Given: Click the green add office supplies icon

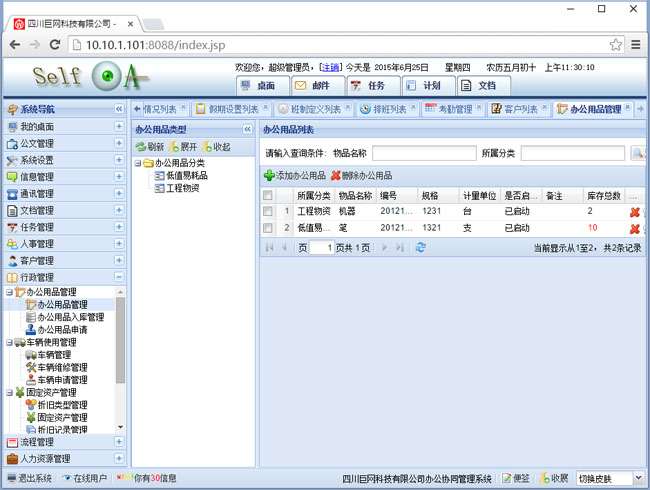Looking at the screenshot, I should pos(269,175).
